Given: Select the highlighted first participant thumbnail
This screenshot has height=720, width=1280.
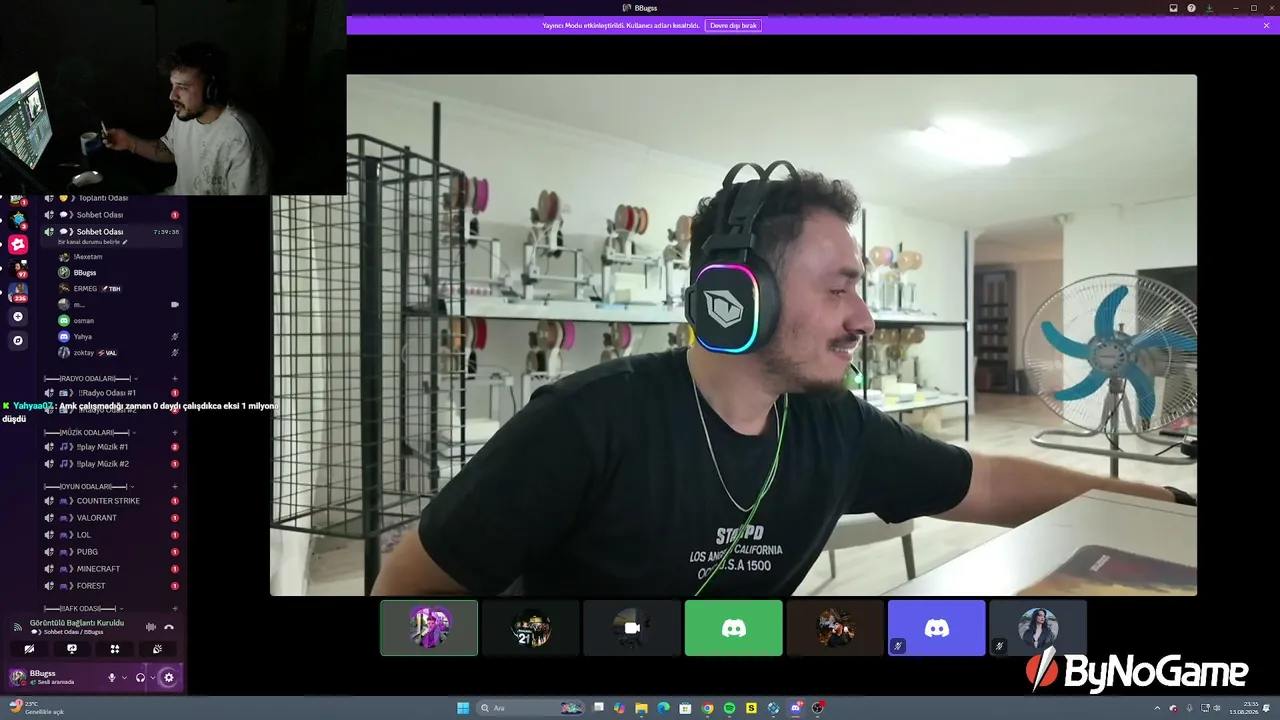Looking at the screenshot, I should click(429, 628).
